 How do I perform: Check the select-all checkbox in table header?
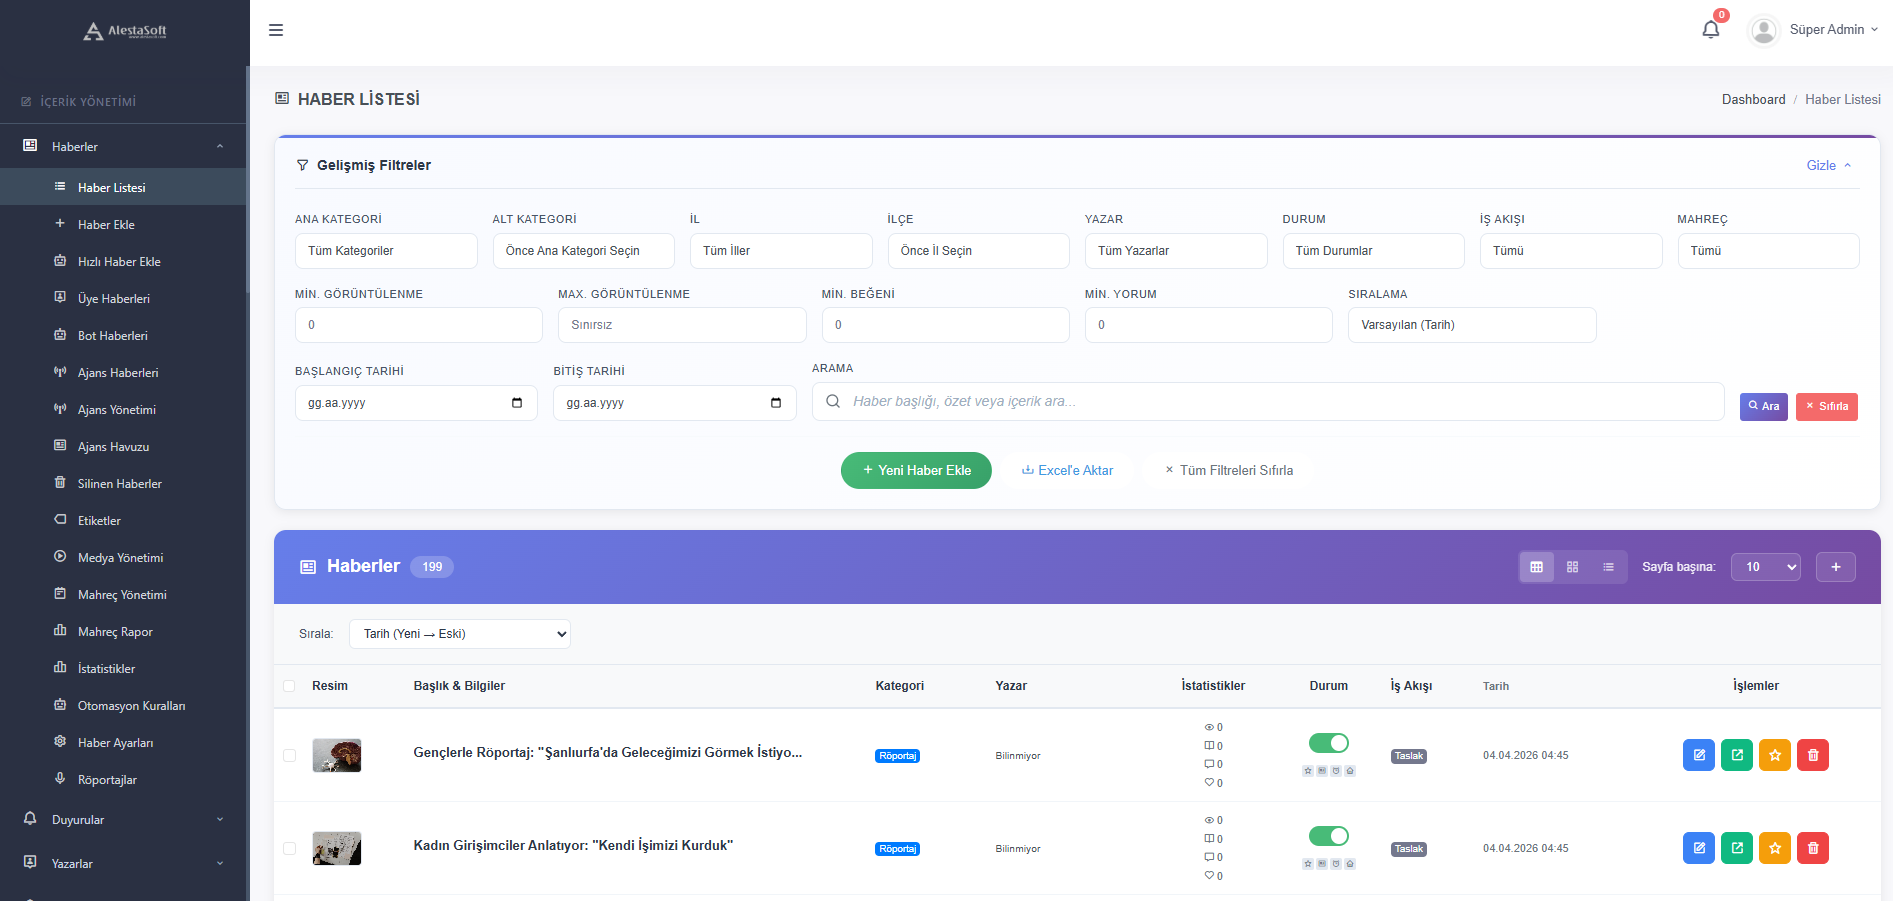click(289, 686)
